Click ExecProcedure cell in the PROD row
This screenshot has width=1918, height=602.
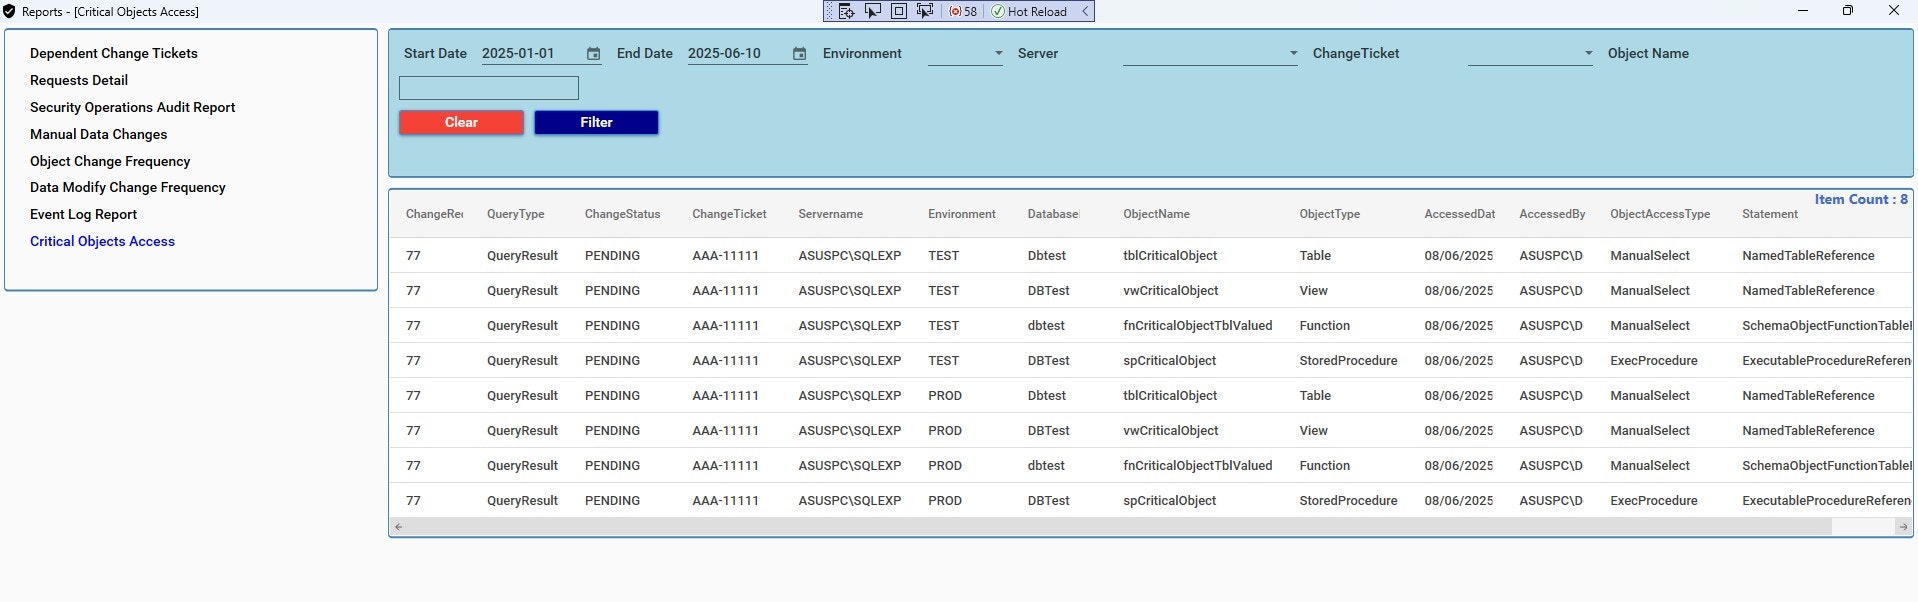click(1654, 500)
